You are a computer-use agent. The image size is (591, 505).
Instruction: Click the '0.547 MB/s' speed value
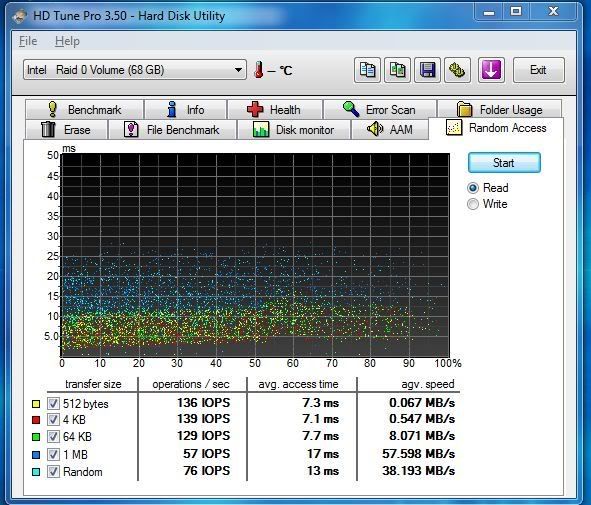[x=422, y=419]
